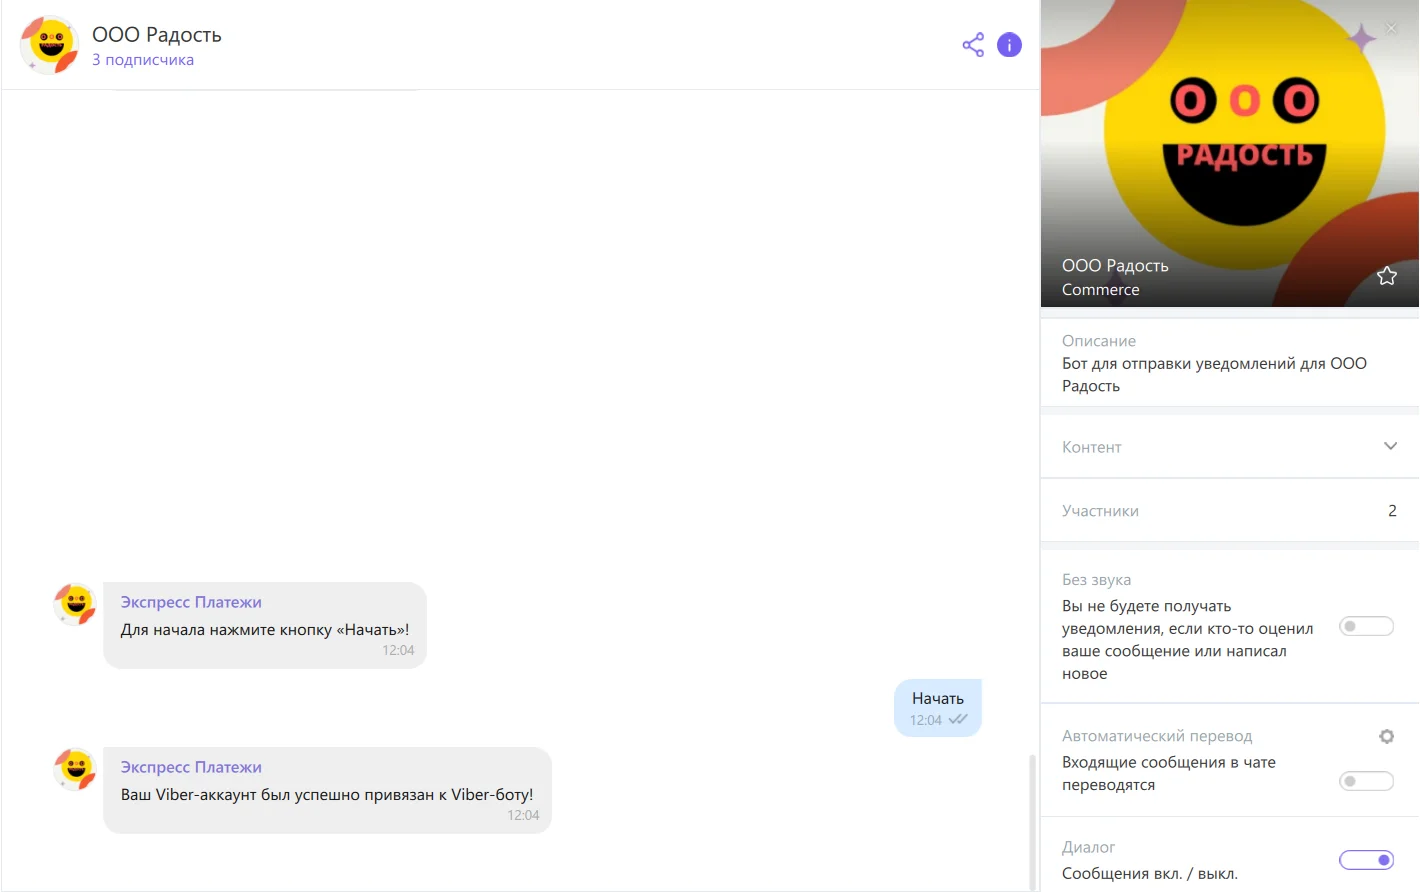Image resolution: width=1420 pixels, height=892 pixels.
Task: Click the Без звука heading
Action: coord(1096,580)
